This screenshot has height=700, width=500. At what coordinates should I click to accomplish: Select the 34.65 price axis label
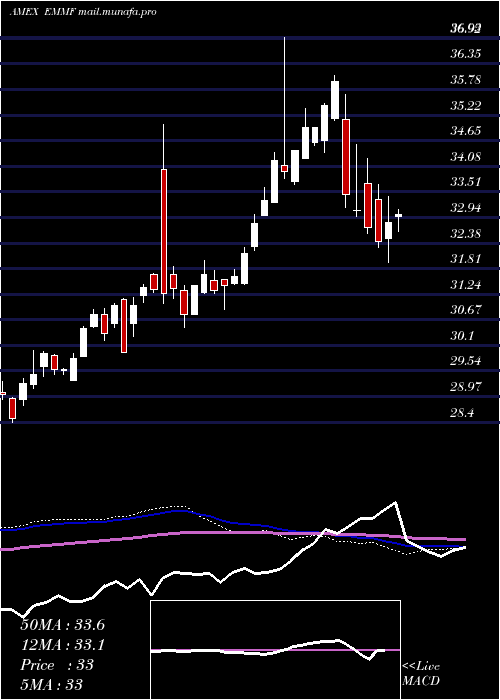[x=466, y=131]
